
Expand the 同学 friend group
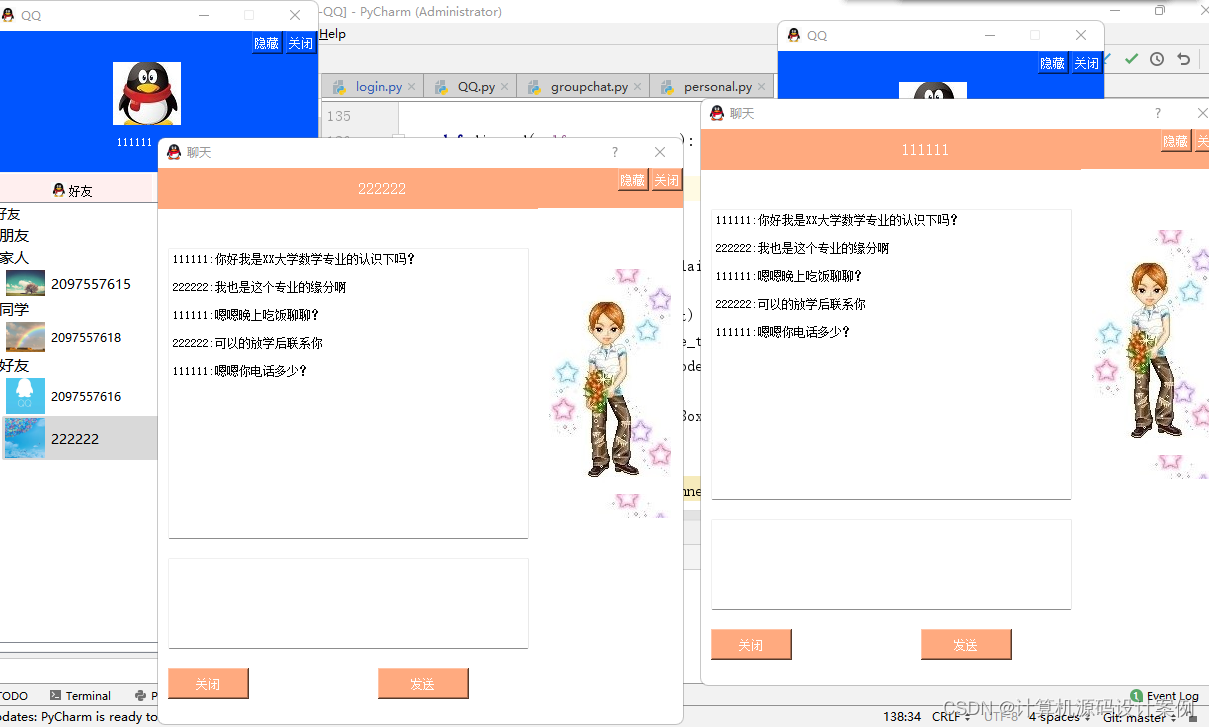(x=14, y=309)
